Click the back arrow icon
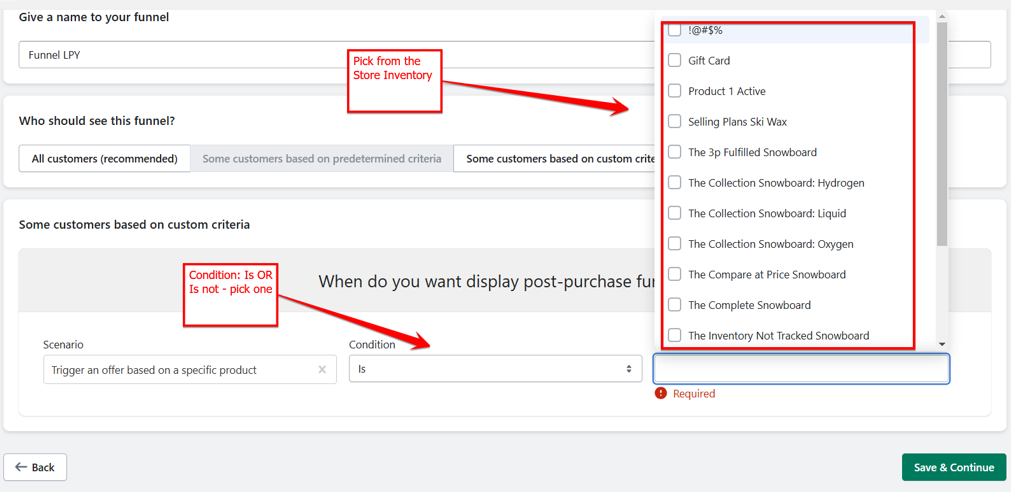Screen dimensions: 1011x492 (21, 467)
